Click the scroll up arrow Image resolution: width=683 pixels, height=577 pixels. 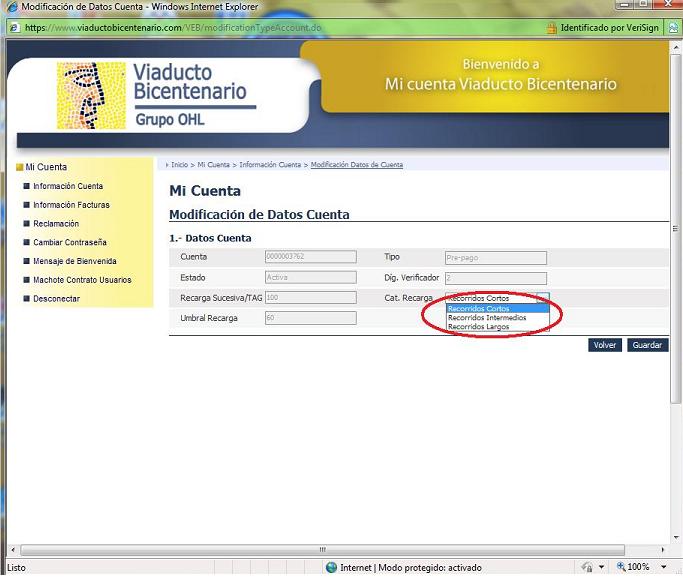point(676,46)
